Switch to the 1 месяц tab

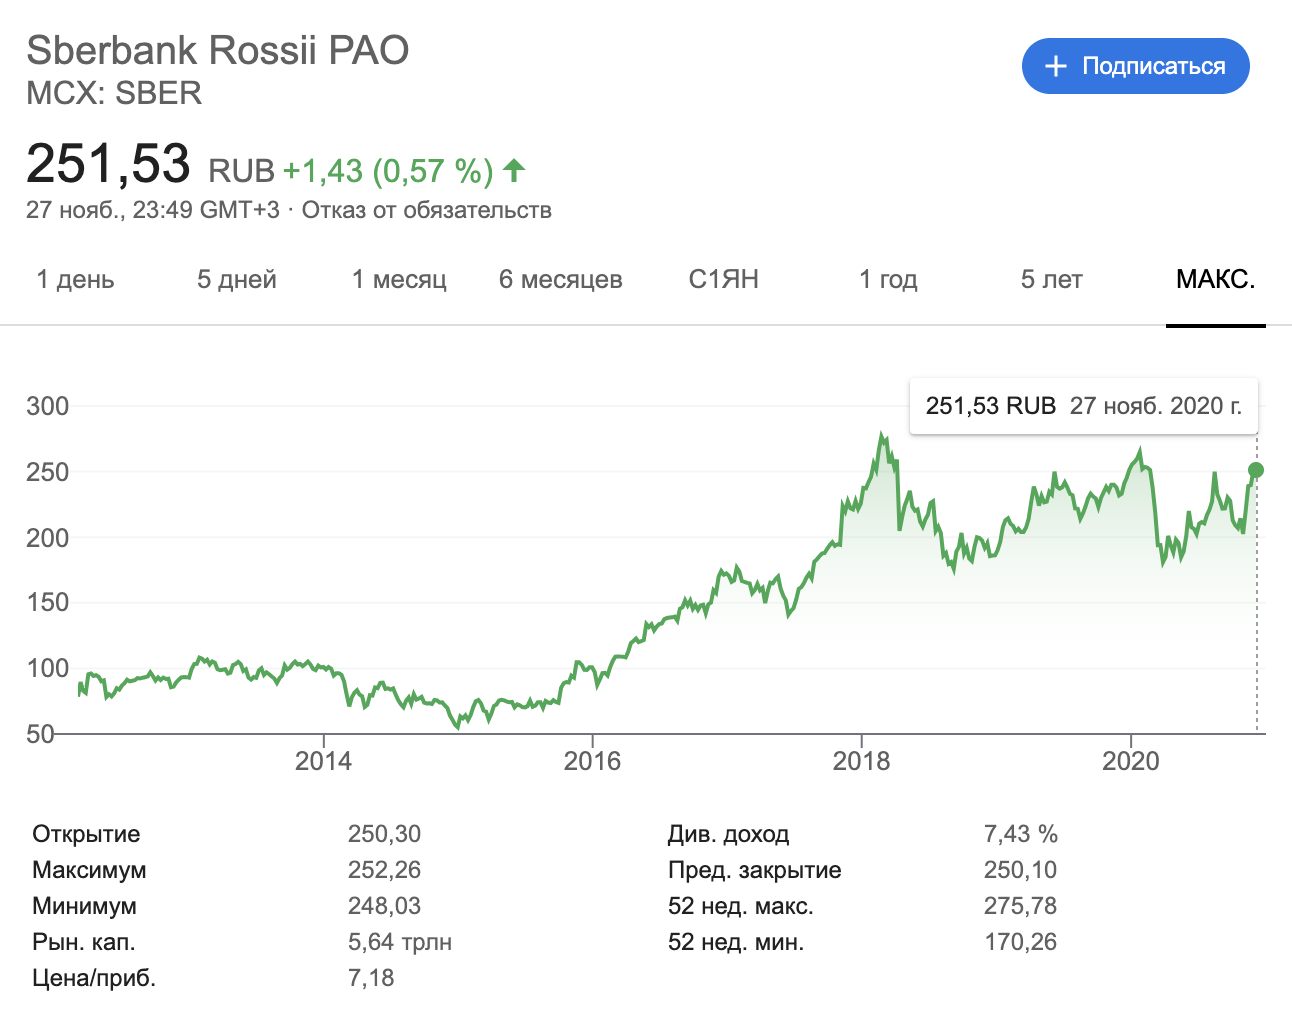pos(399,279)
